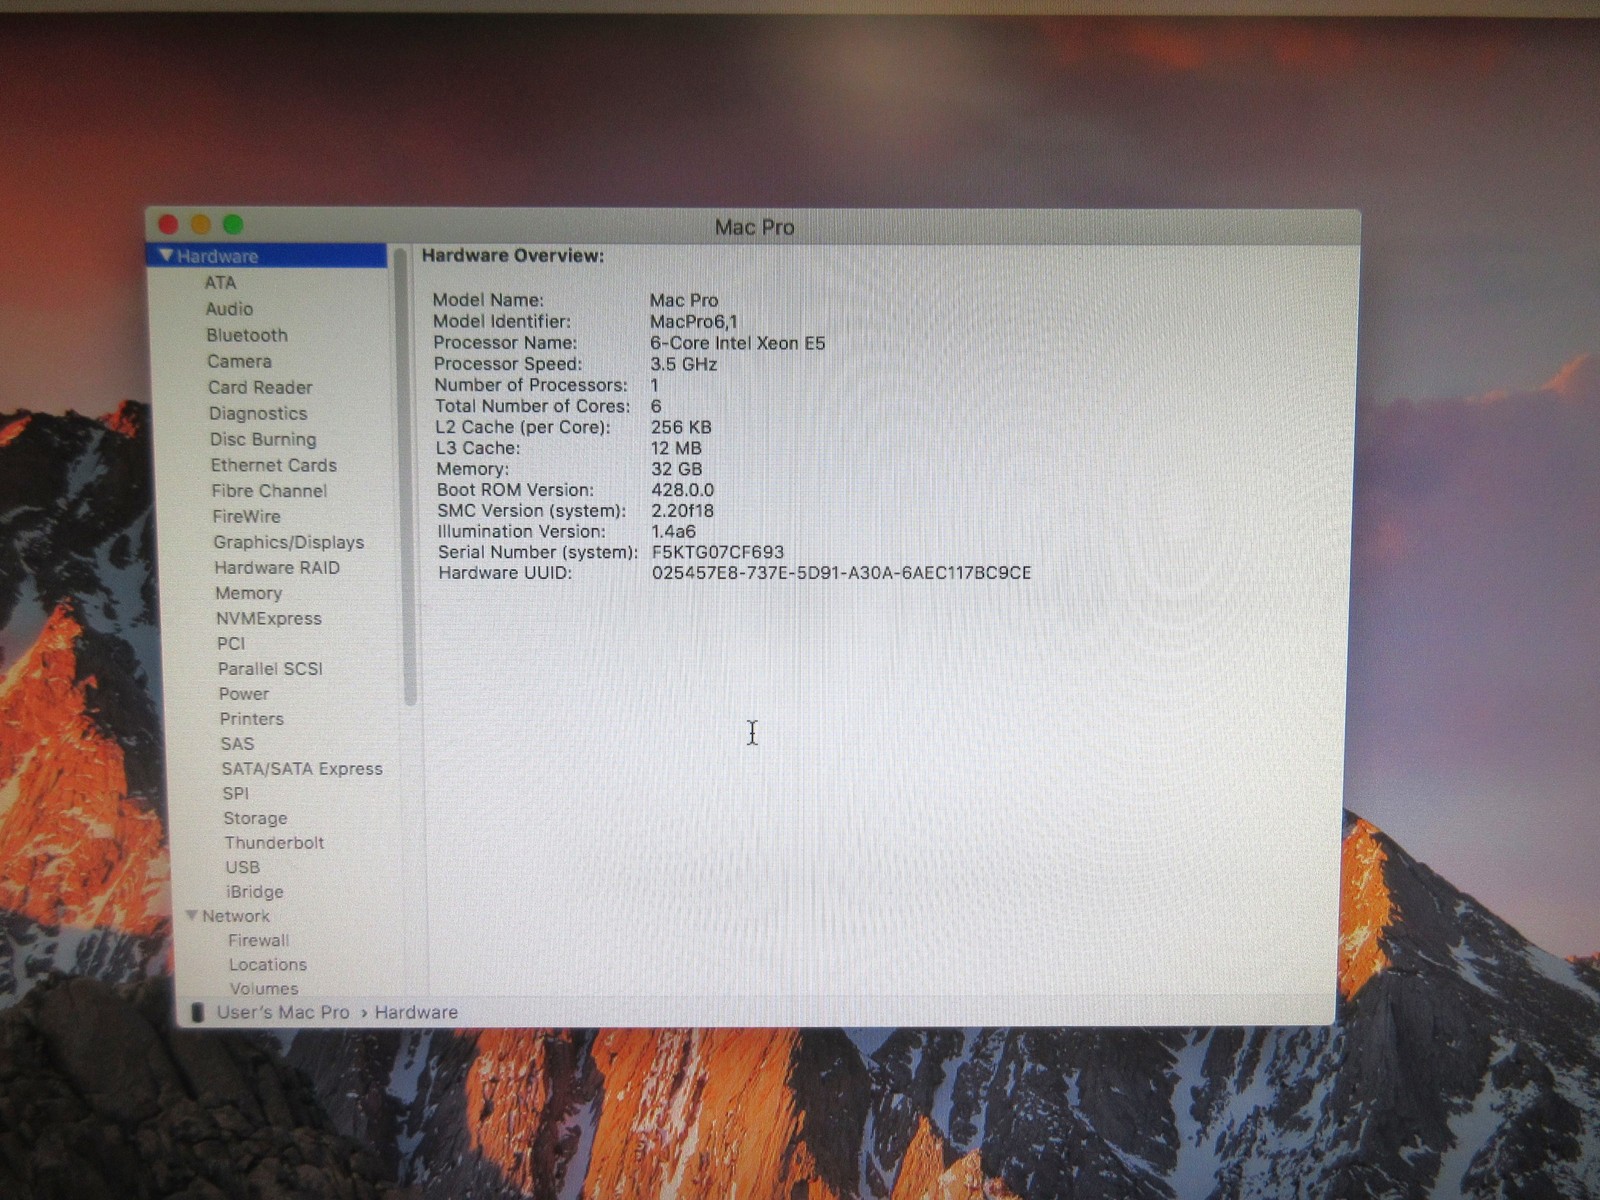This screenshot has height=1200, width=1600.
Task: Select Parallel SCSI entry
Action: [270, 669]
